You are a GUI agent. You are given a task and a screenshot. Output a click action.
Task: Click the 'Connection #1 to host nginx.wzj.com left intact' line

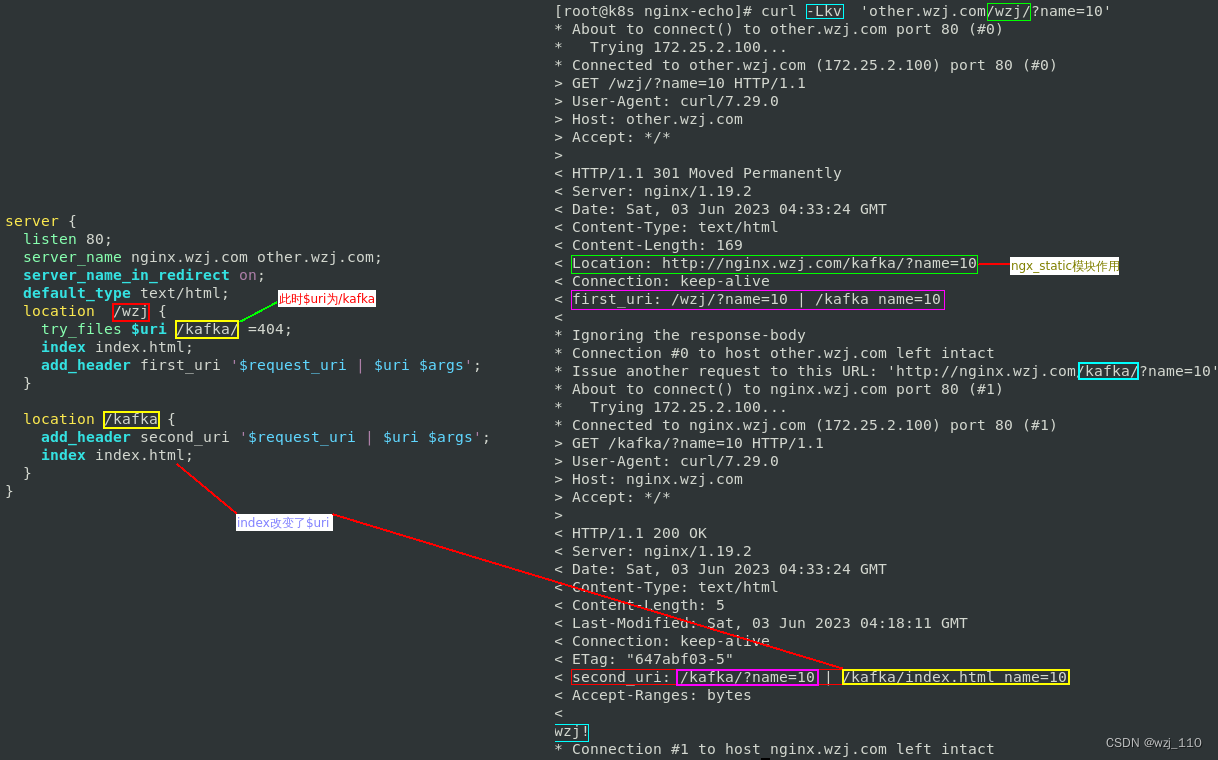(774, 749)
